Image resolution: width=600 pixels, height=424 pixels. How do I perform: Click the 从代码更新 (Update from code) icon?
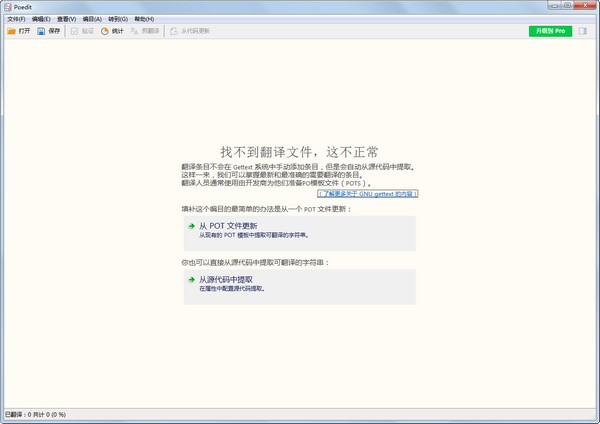174,31
